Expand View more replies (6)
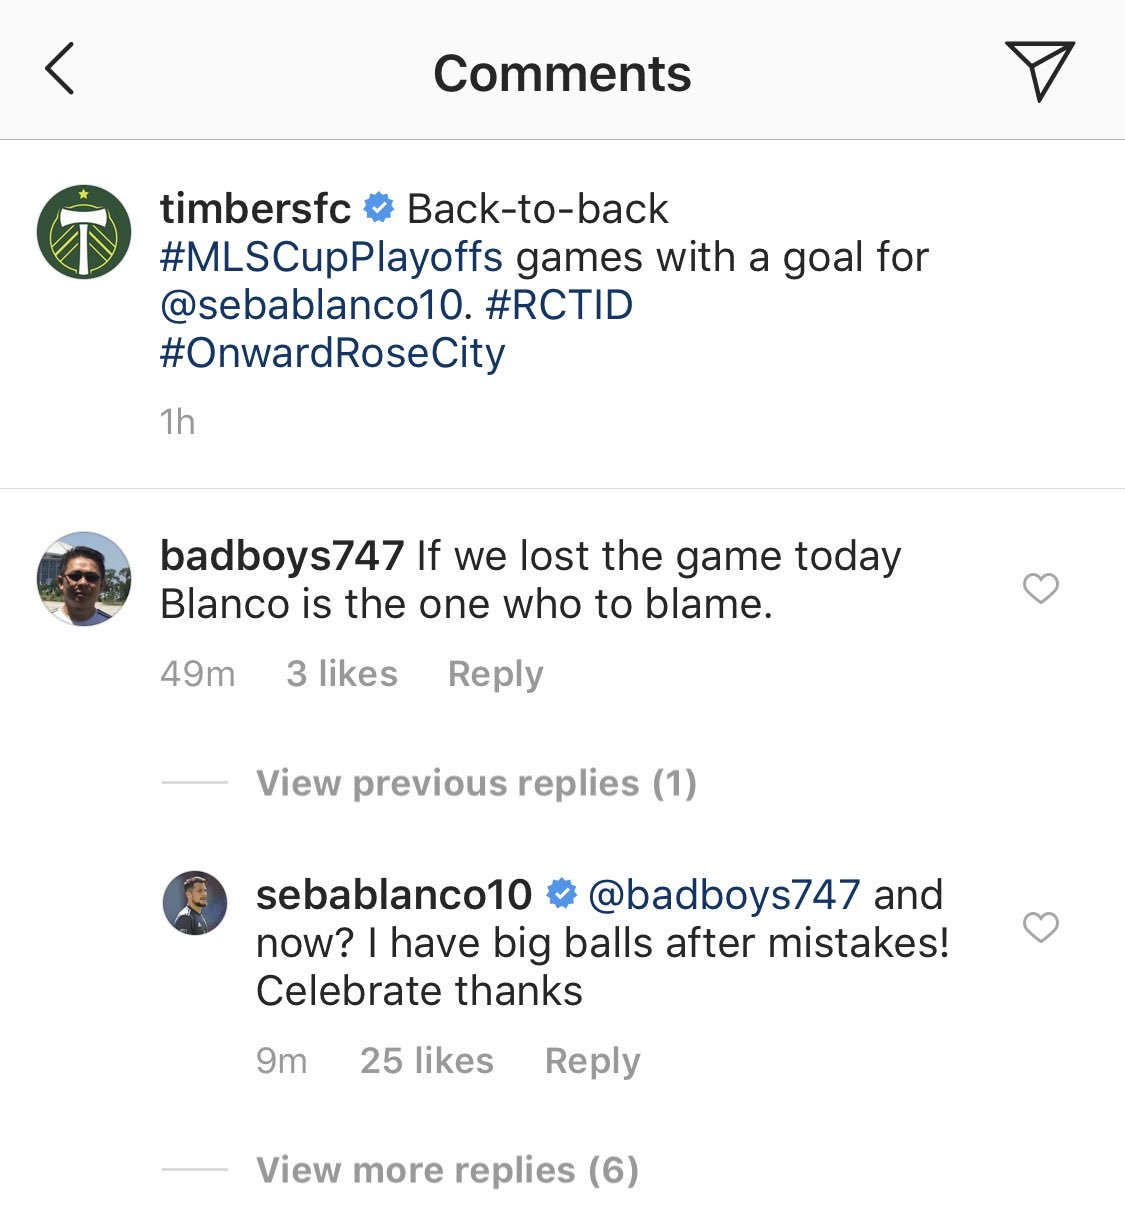This screenshot has height=1209, width=1125. tap(447, 1170)
